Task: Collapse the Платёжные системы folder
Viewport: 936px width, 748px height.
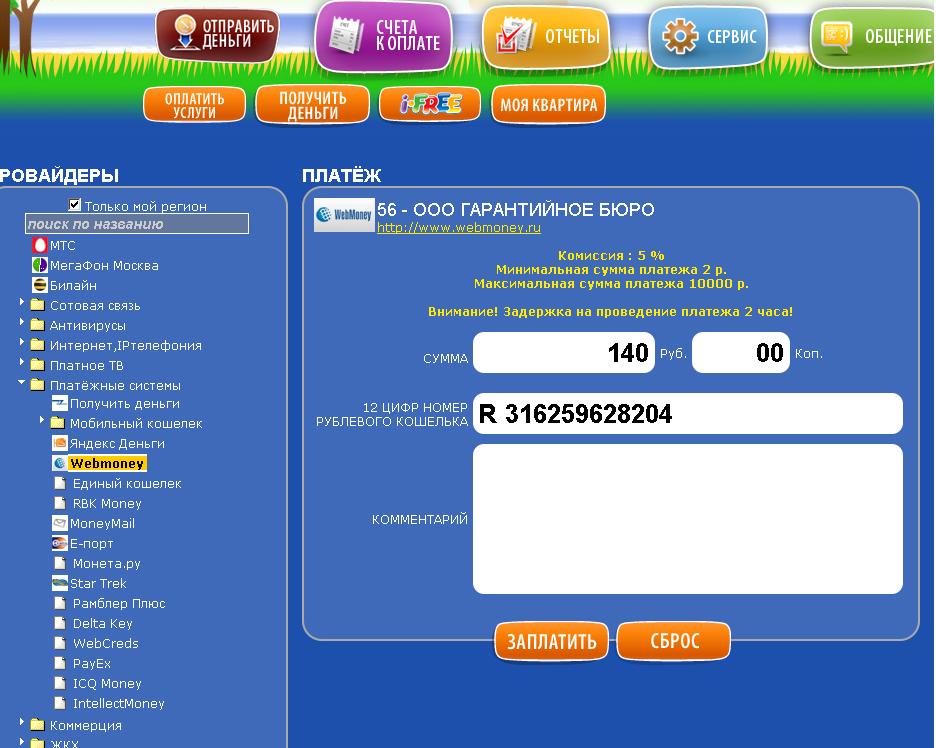Action: 21,381
